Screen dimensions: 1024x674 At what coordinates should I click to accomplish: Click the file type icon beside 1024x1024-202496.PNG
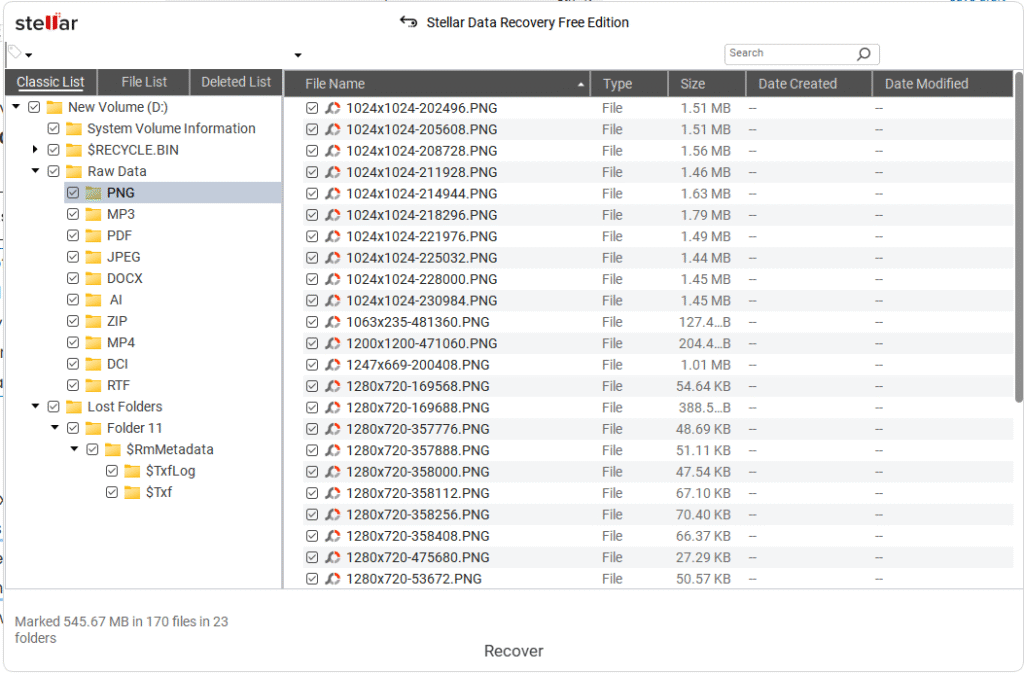point(334,107)
